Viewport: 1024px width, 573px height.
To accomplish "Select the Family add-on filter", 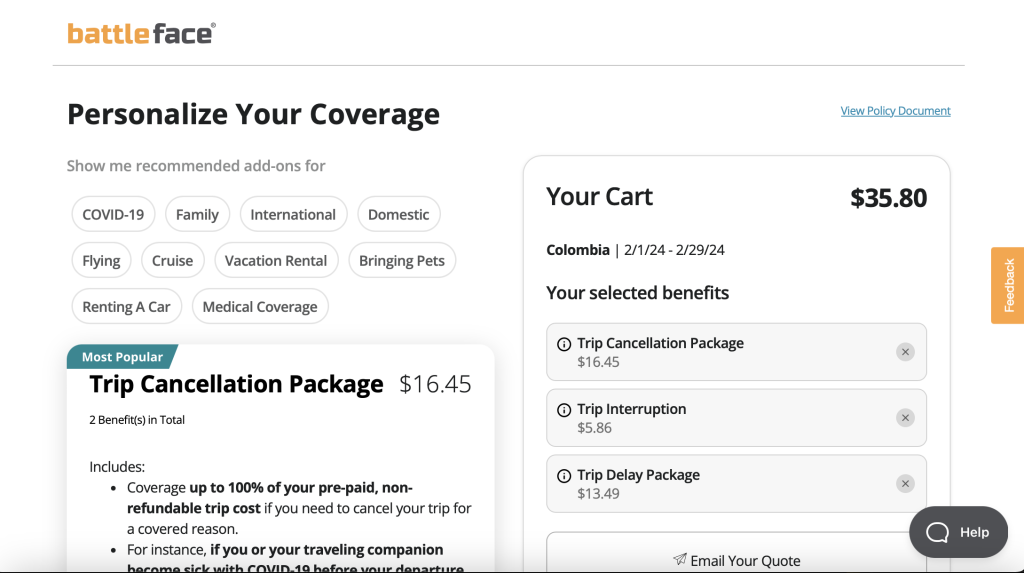I will (197, 214).
